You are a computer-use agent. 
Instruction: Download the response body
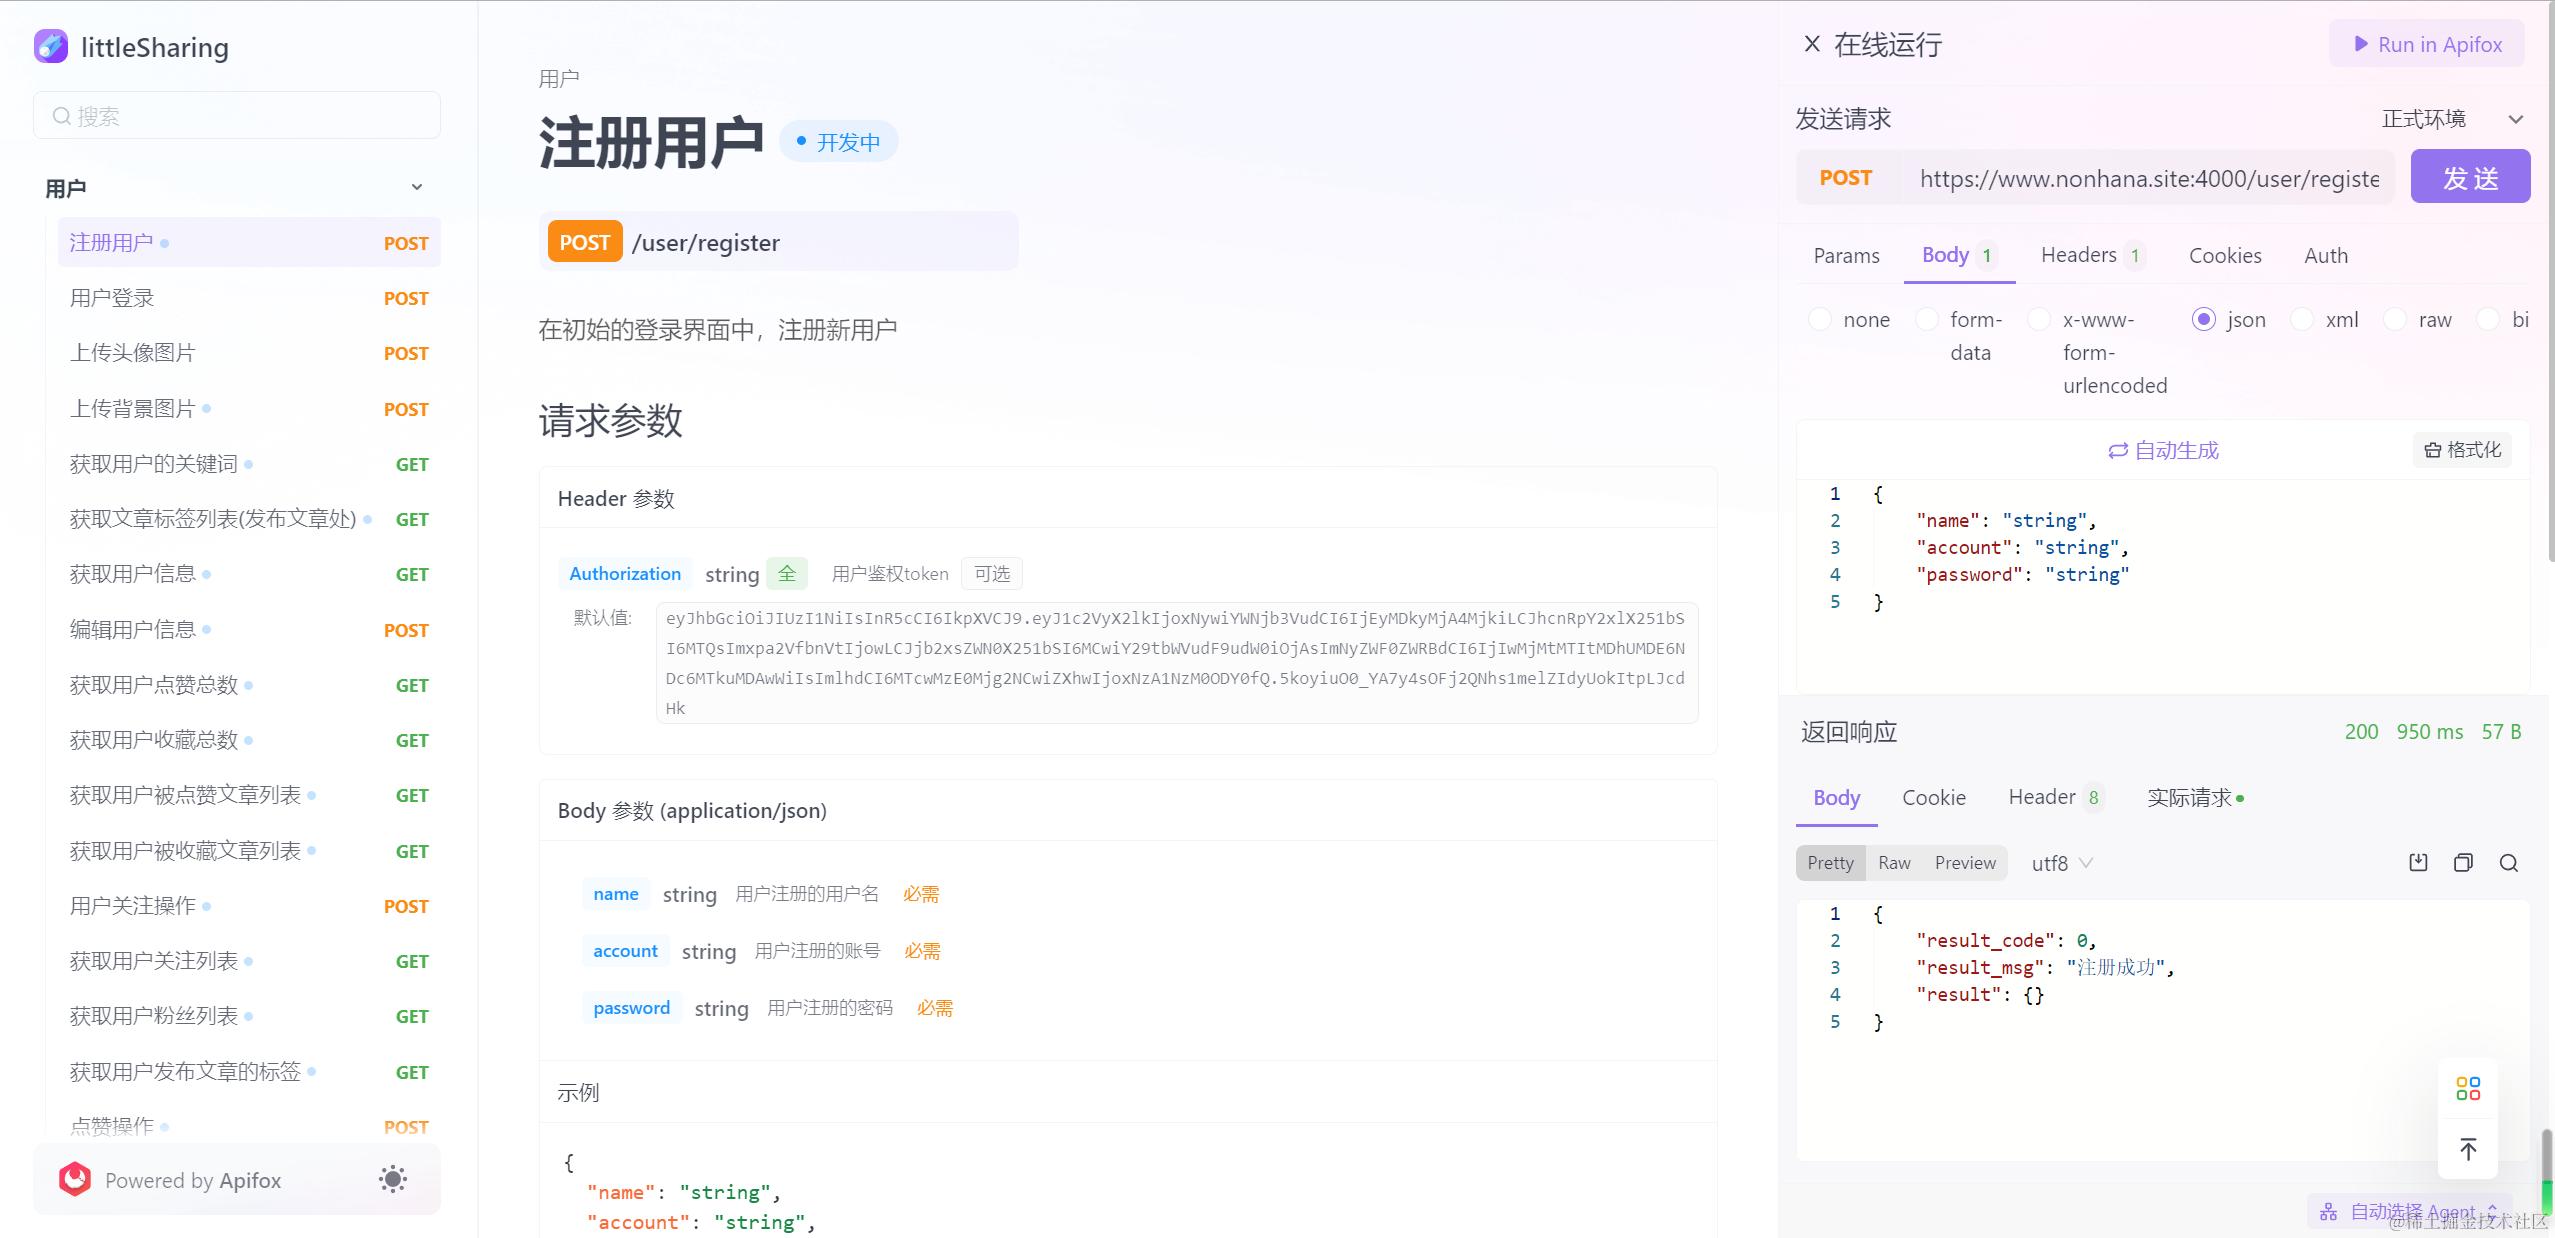[x=2418, y=861]
